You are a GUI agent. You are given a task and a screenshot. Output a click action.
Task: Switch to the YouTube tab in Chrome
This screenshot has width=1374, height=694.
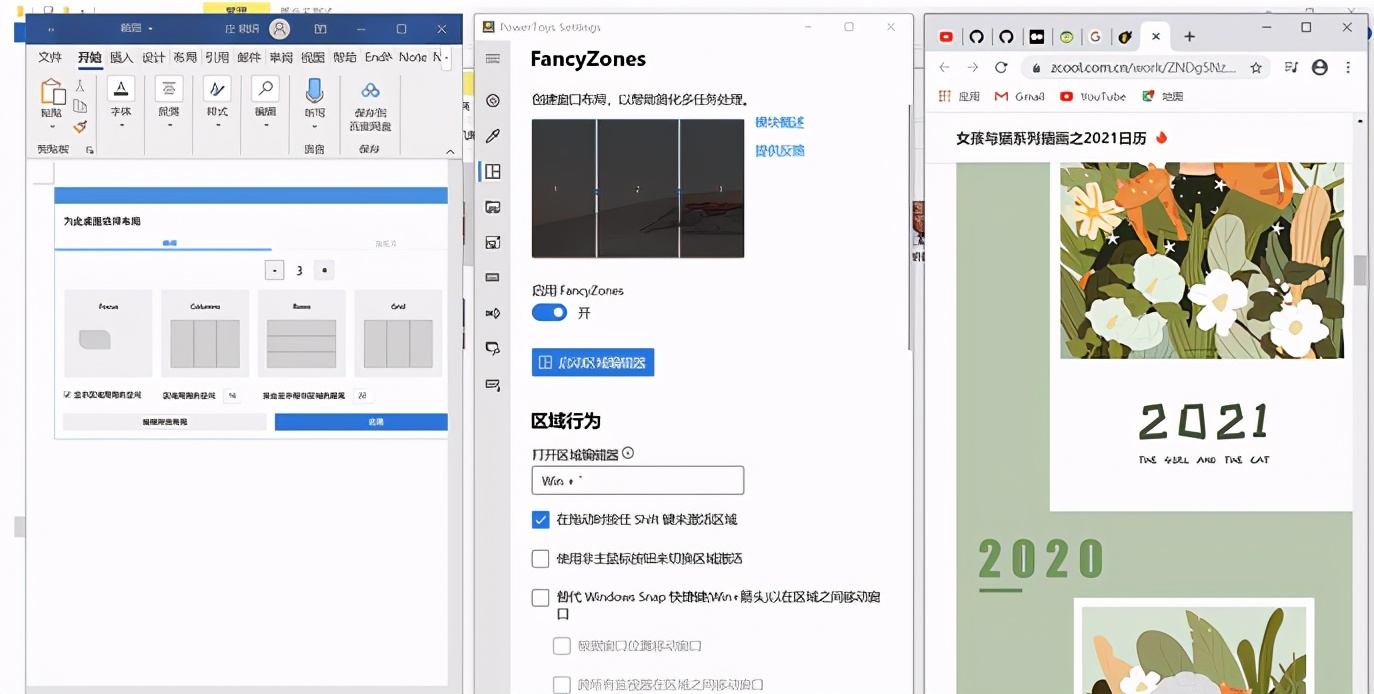pos(946,37)
